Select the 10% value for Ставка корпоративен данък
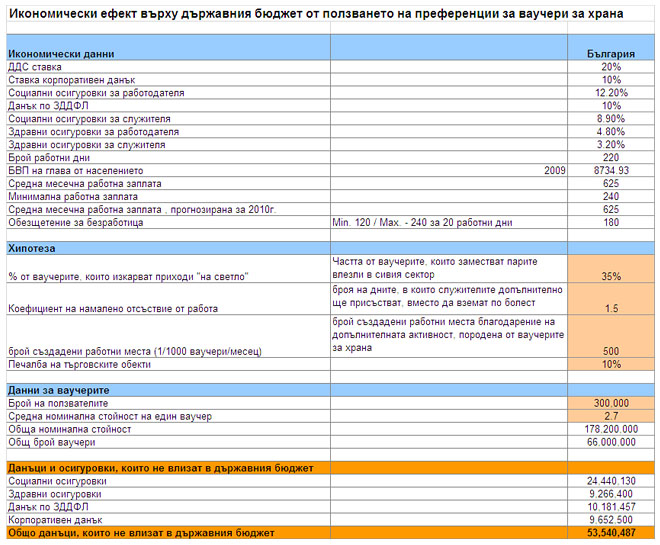This screenshot has height=545, width=660. point(611,80)
